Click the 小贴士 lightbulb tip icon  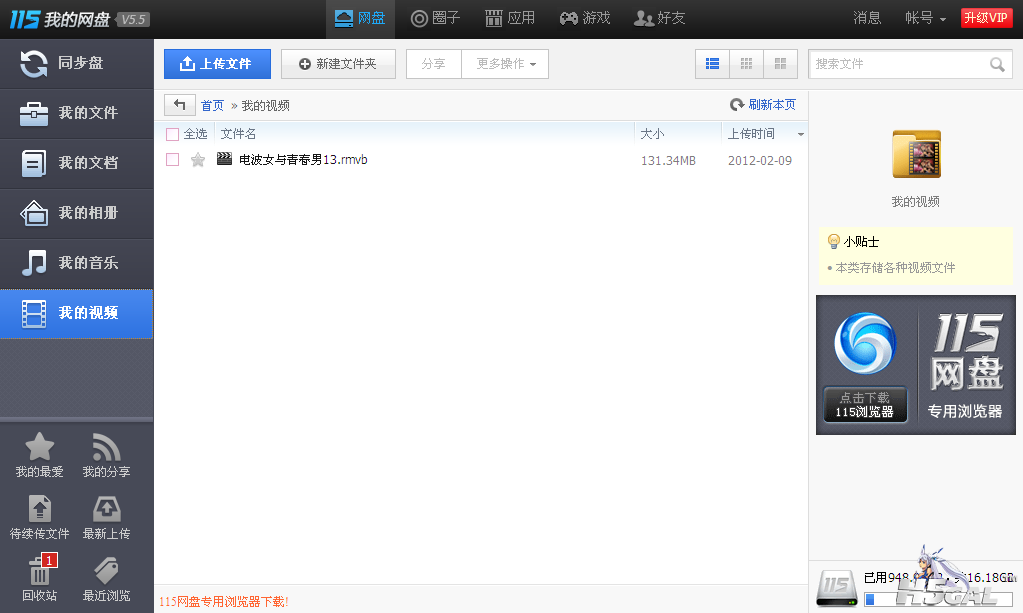[x=833, y=241]
